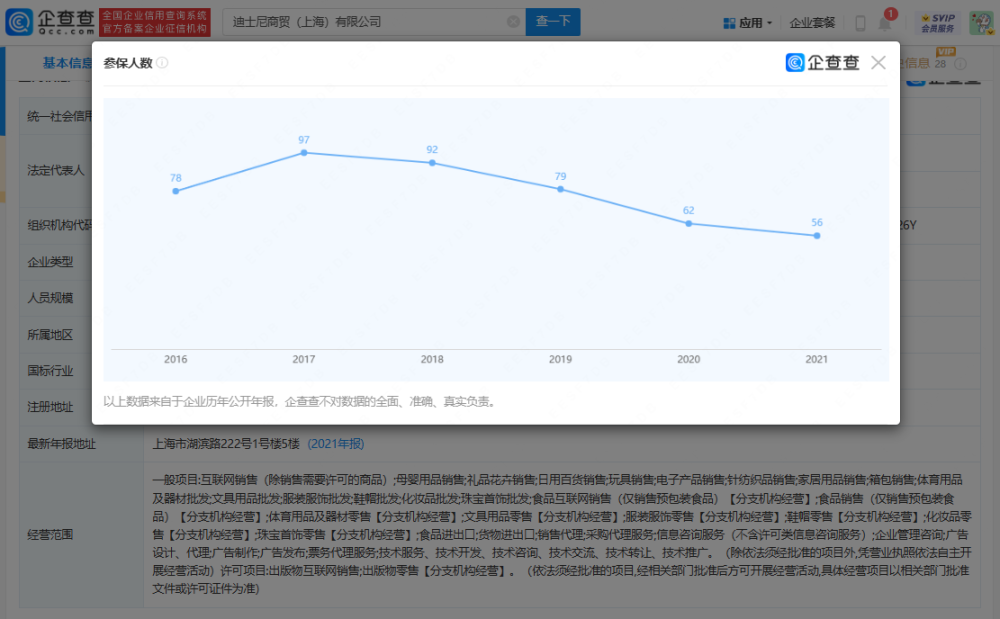Viewport: 1000px width, 619px height.
Task: Click the address 上海市湖滨路222号1号楼5楼
Action: click(x=226, y=444)
